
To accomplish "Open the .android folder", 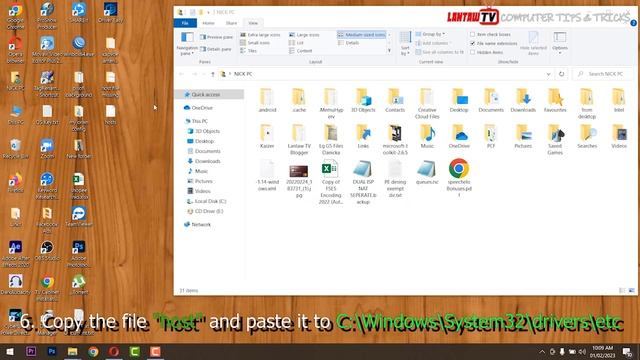I will point(267,100).
